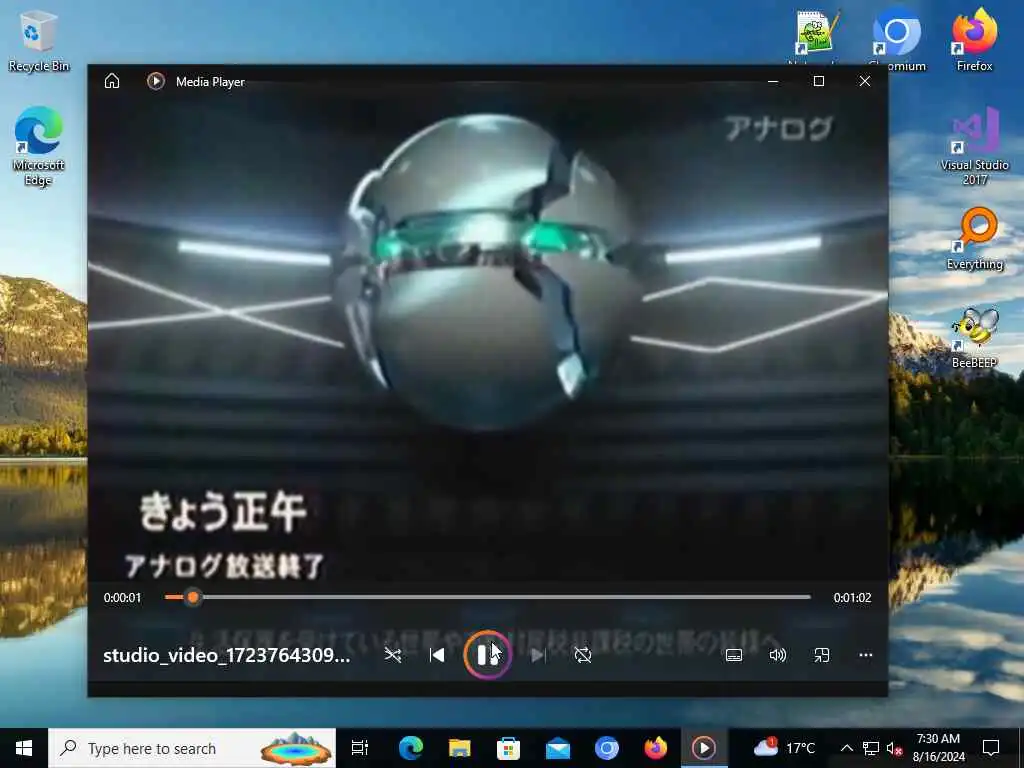Screen dimensions: 1024x768
Task: Click the studio_video file title
Action: [x=227, y=655]
